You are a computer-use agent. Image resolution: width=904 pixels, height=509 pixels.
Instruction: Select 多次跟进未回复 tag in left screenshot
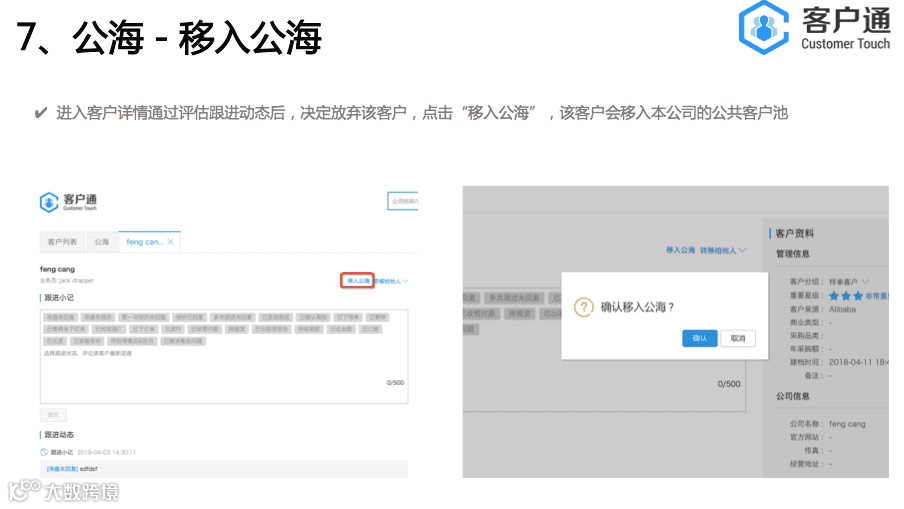pyautogui.click(x=233, y=318)
